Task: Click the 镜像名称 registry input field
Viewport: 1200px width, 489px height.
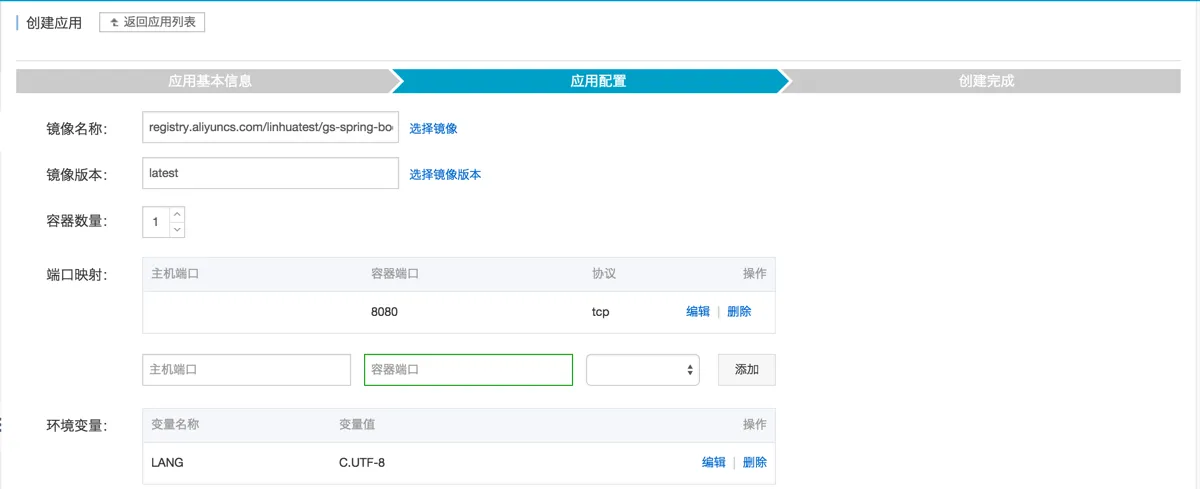Action: coord(271,128)
